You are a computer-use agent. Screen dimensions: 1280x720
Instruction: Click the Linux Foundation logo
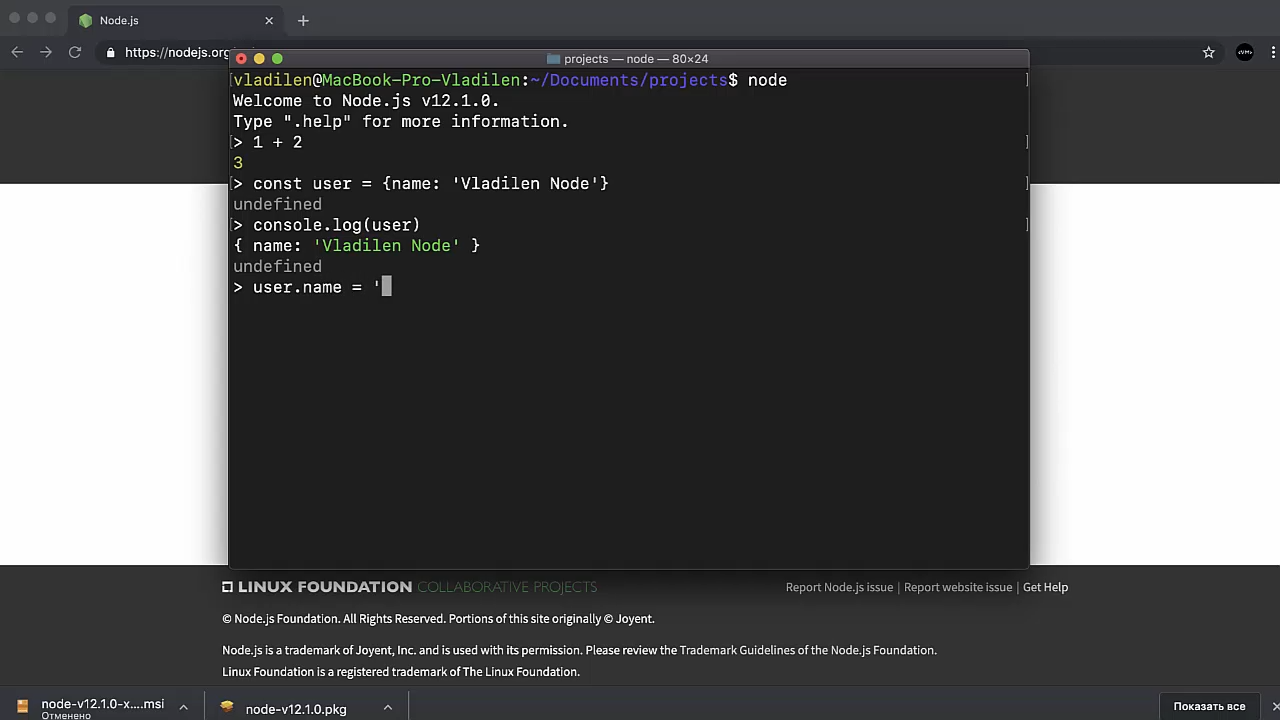point(409,587)
